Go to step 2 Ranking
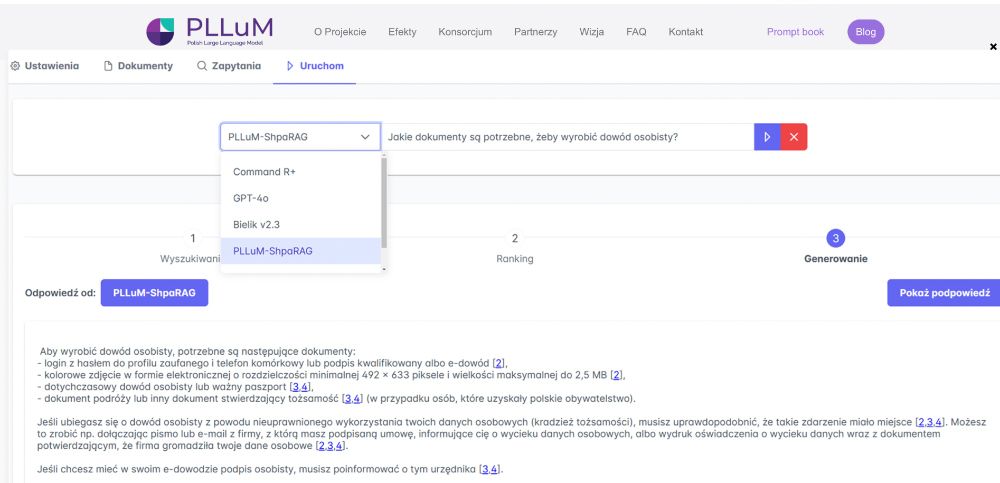This screenshot has width=1000, height=483. point(515,248)
